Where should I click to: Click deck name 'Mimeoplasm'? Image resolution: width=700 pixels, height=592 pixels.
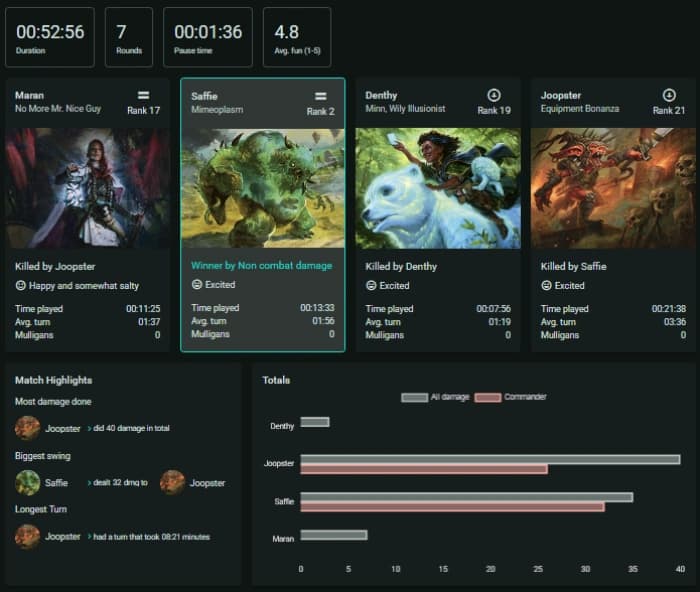tap(217, 109)
